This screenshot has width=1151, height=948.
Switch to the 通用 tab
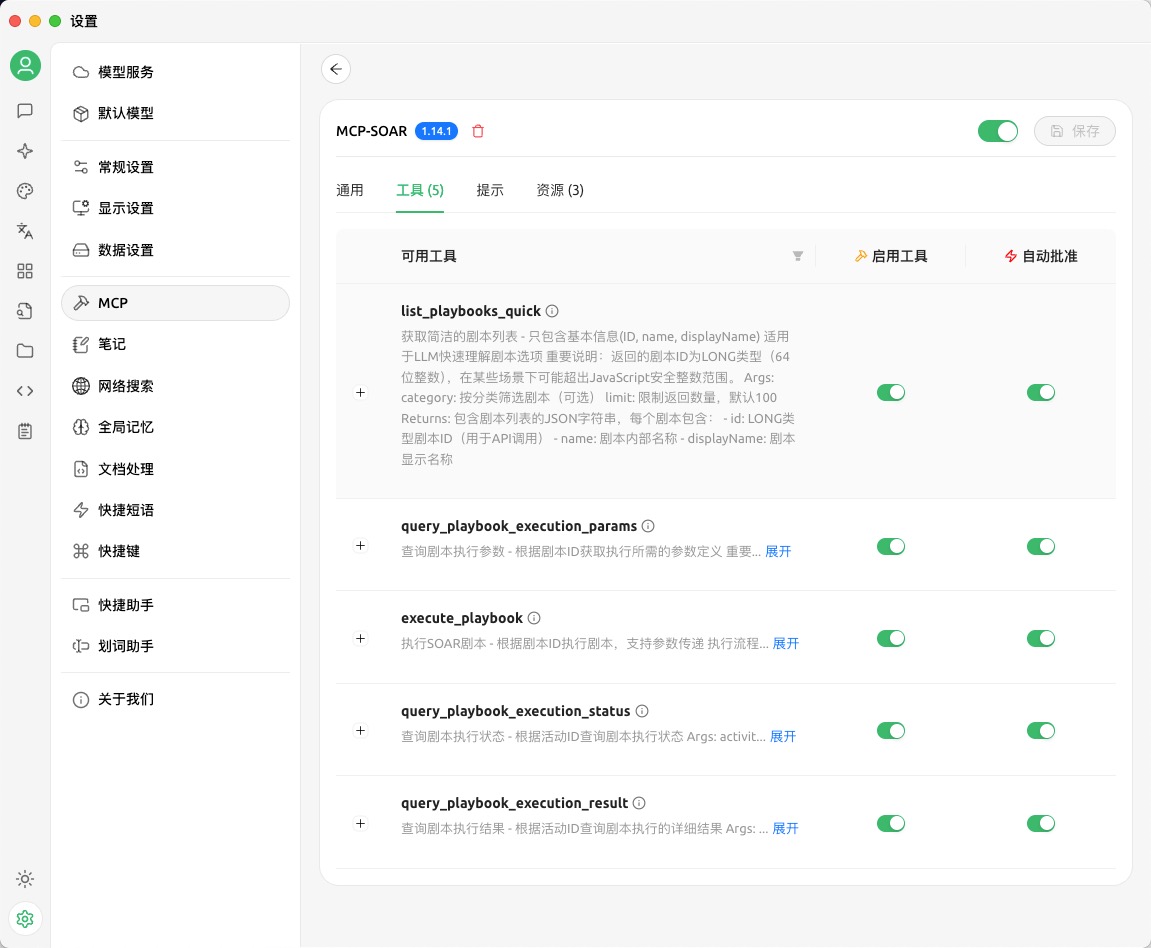coord(350,190)
